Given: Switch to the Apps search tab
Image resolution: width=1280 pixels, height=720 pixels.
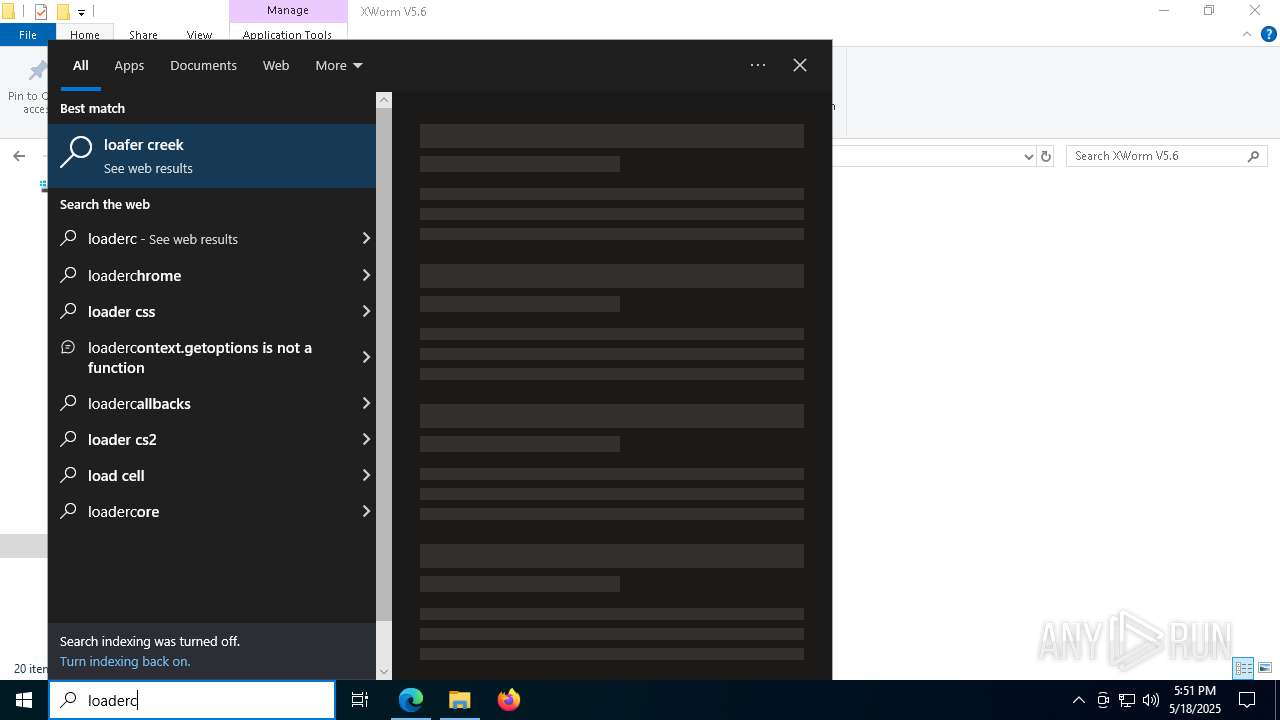Looking at the screenshot, I should [x=129, y=65].
